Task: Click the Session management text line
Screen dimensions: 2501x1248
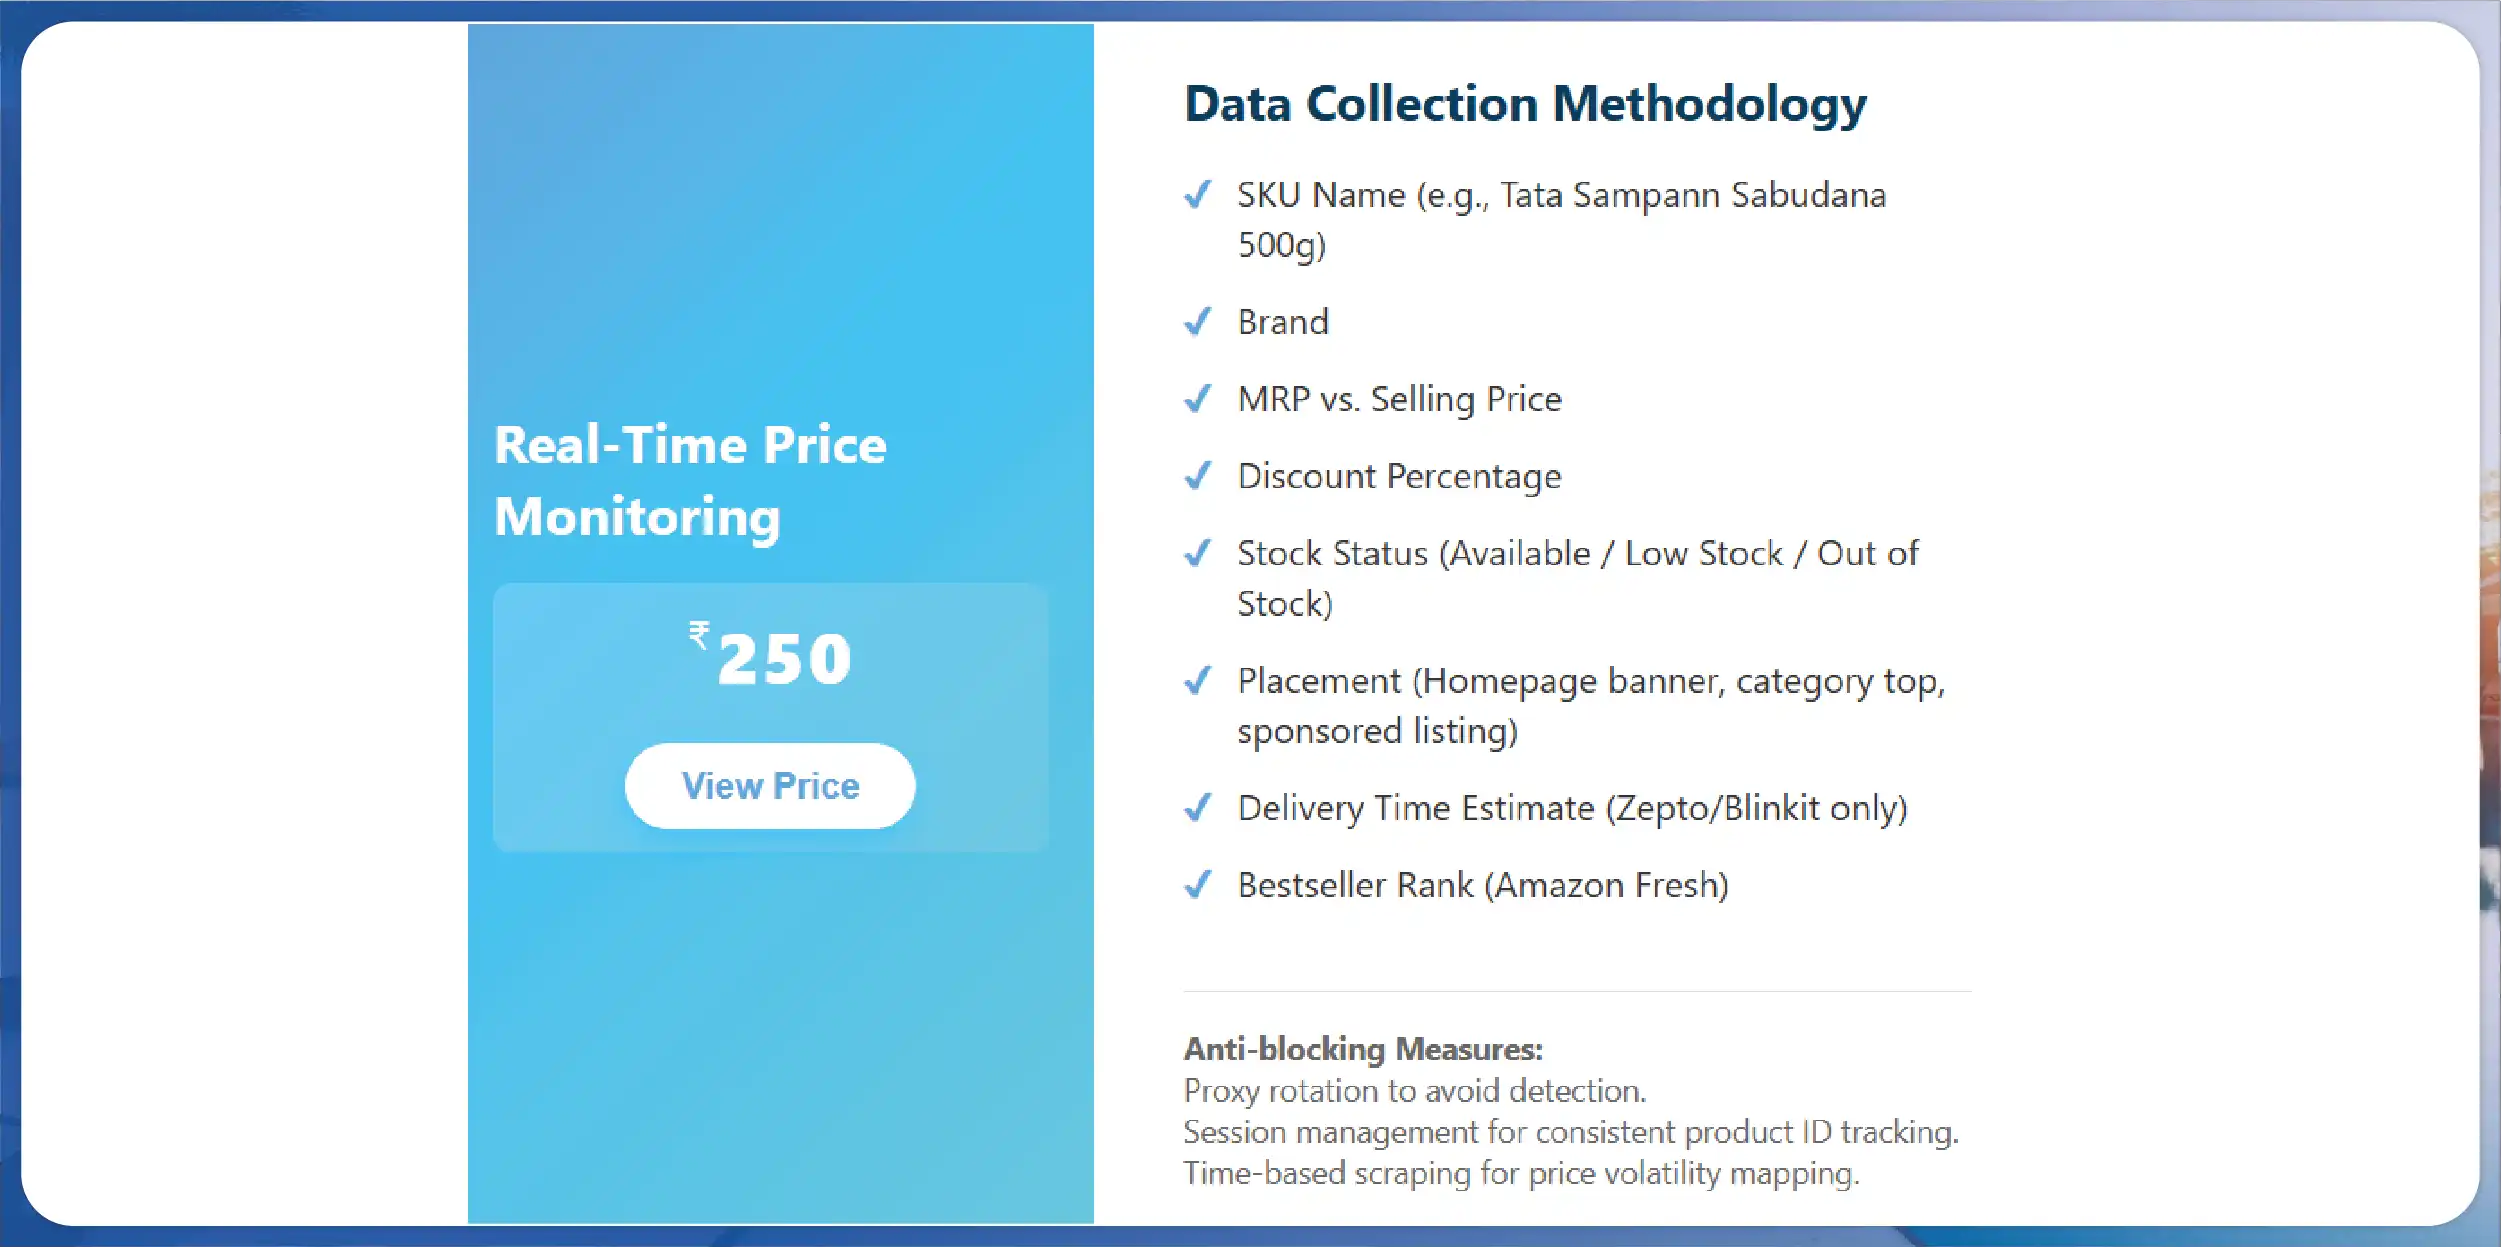Action: coord(1570,1132)
